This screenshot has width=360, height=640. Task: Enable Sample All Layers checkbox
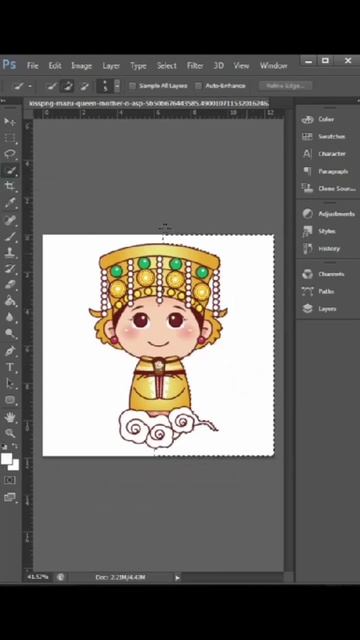point(132,86)
